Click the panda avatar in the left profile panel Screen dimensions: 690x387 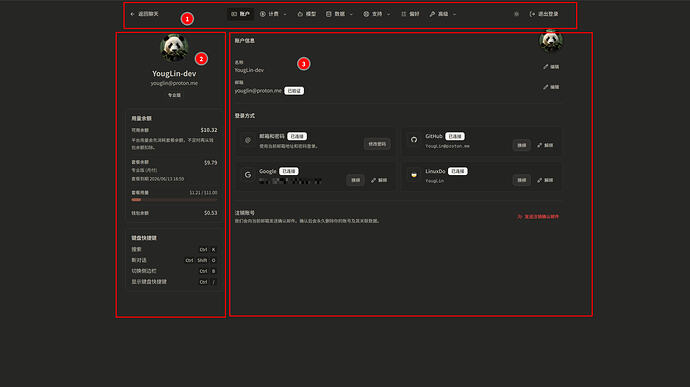[x=174, y=48]
